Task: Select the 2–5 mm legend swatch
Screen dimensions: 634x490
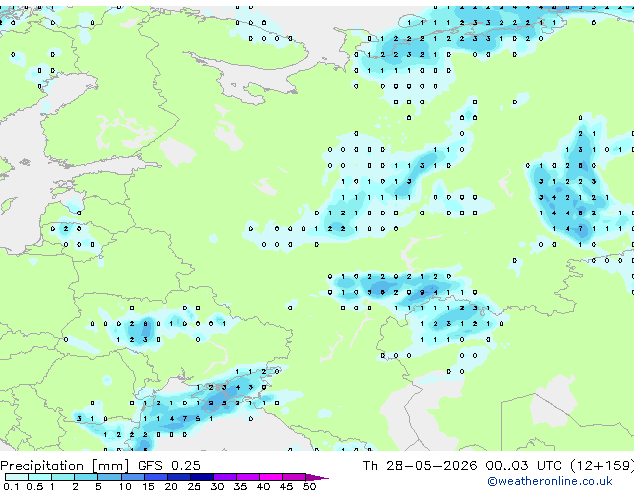Action: (86, 477)
